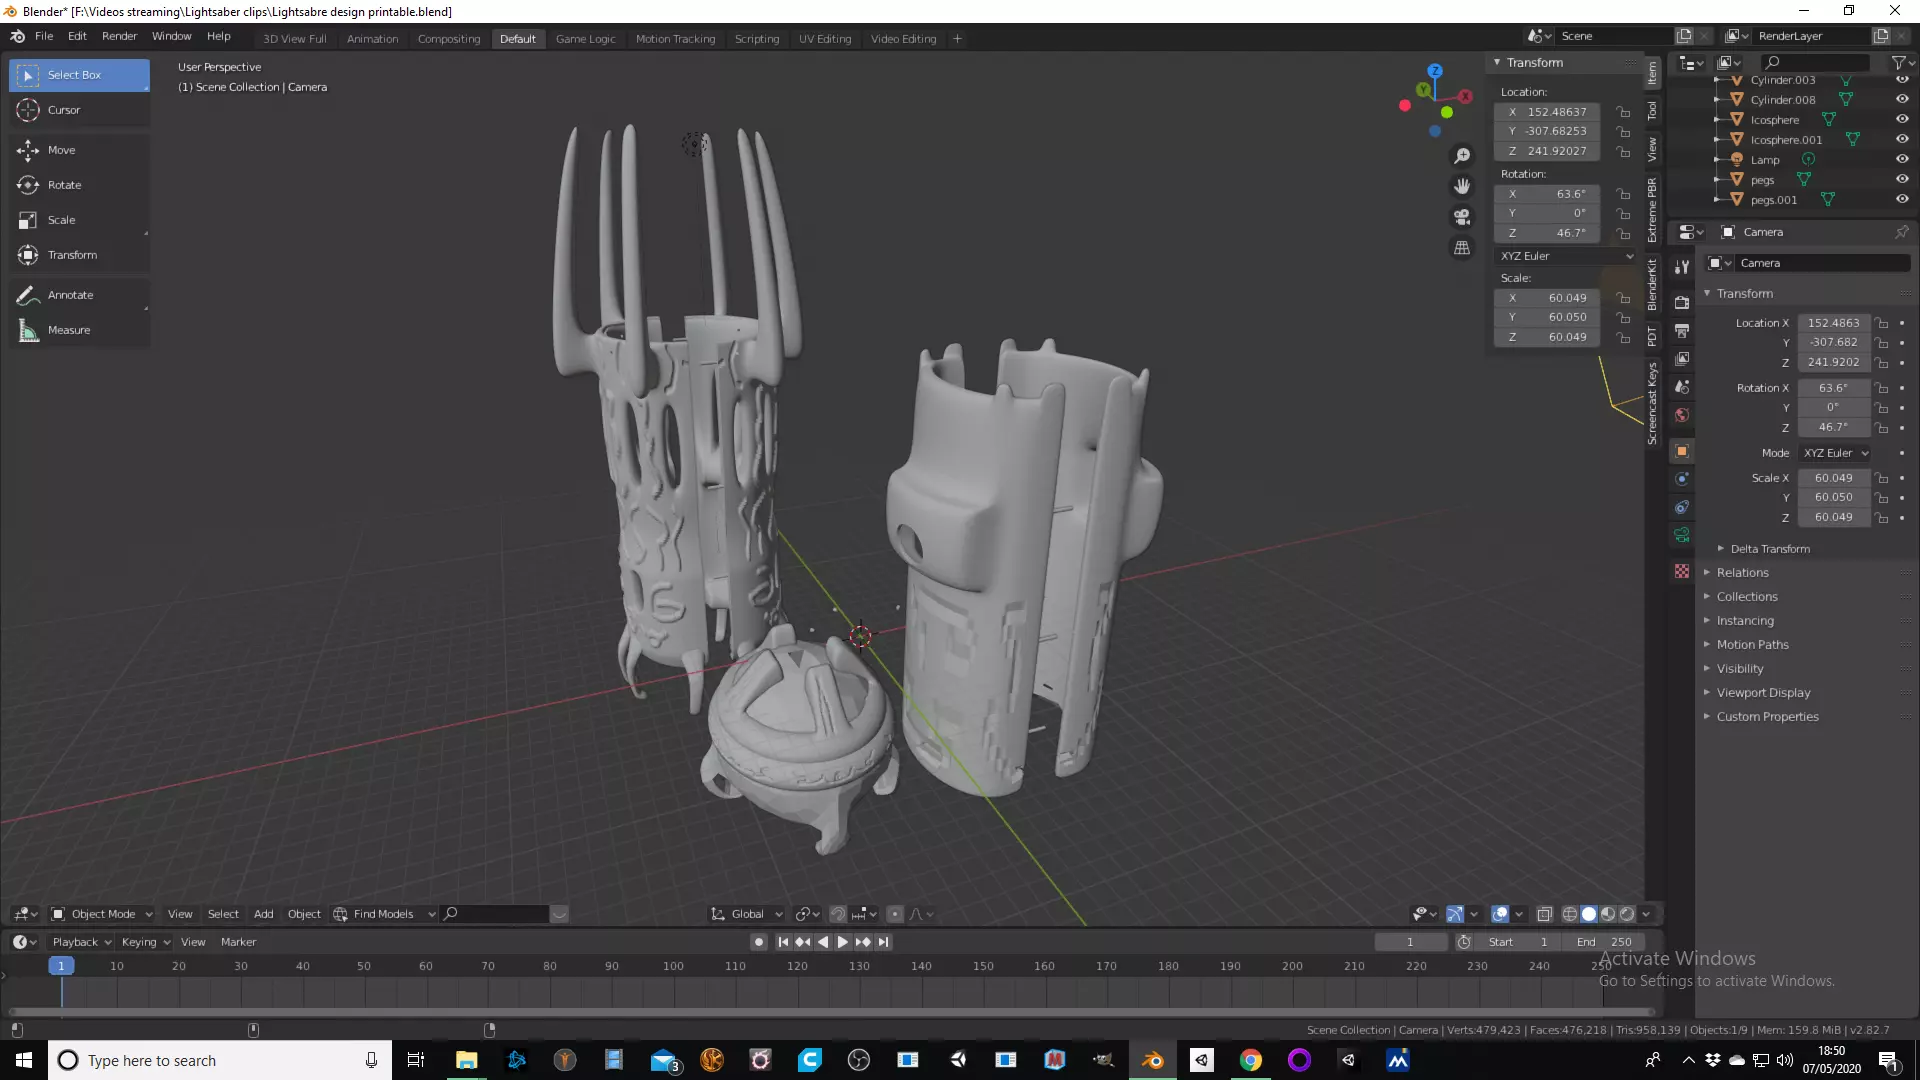1920x1080 pixels.
Task: Switch to the UV Editing workspace tab
Action: (824, 39)
